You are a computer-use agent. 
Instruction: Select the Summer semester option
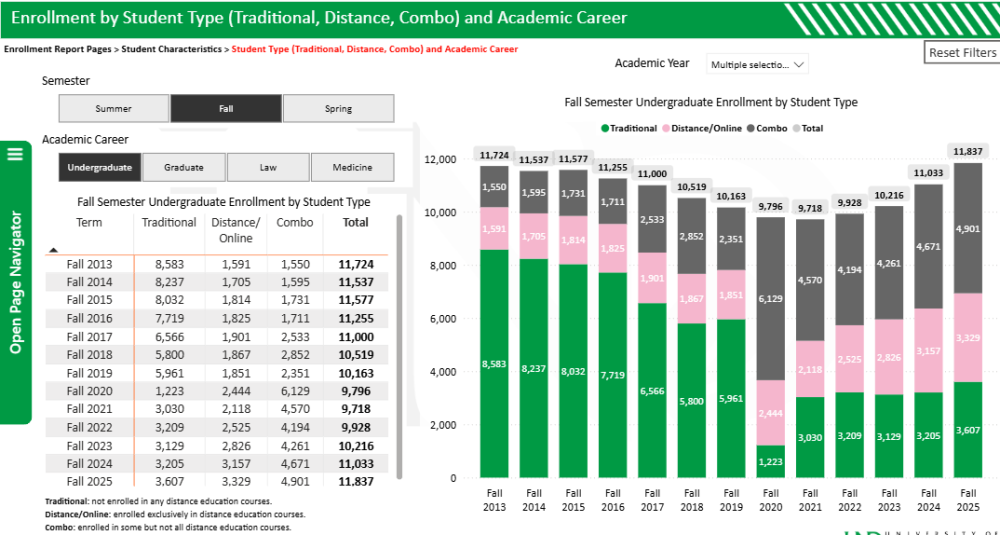[114, 108]
